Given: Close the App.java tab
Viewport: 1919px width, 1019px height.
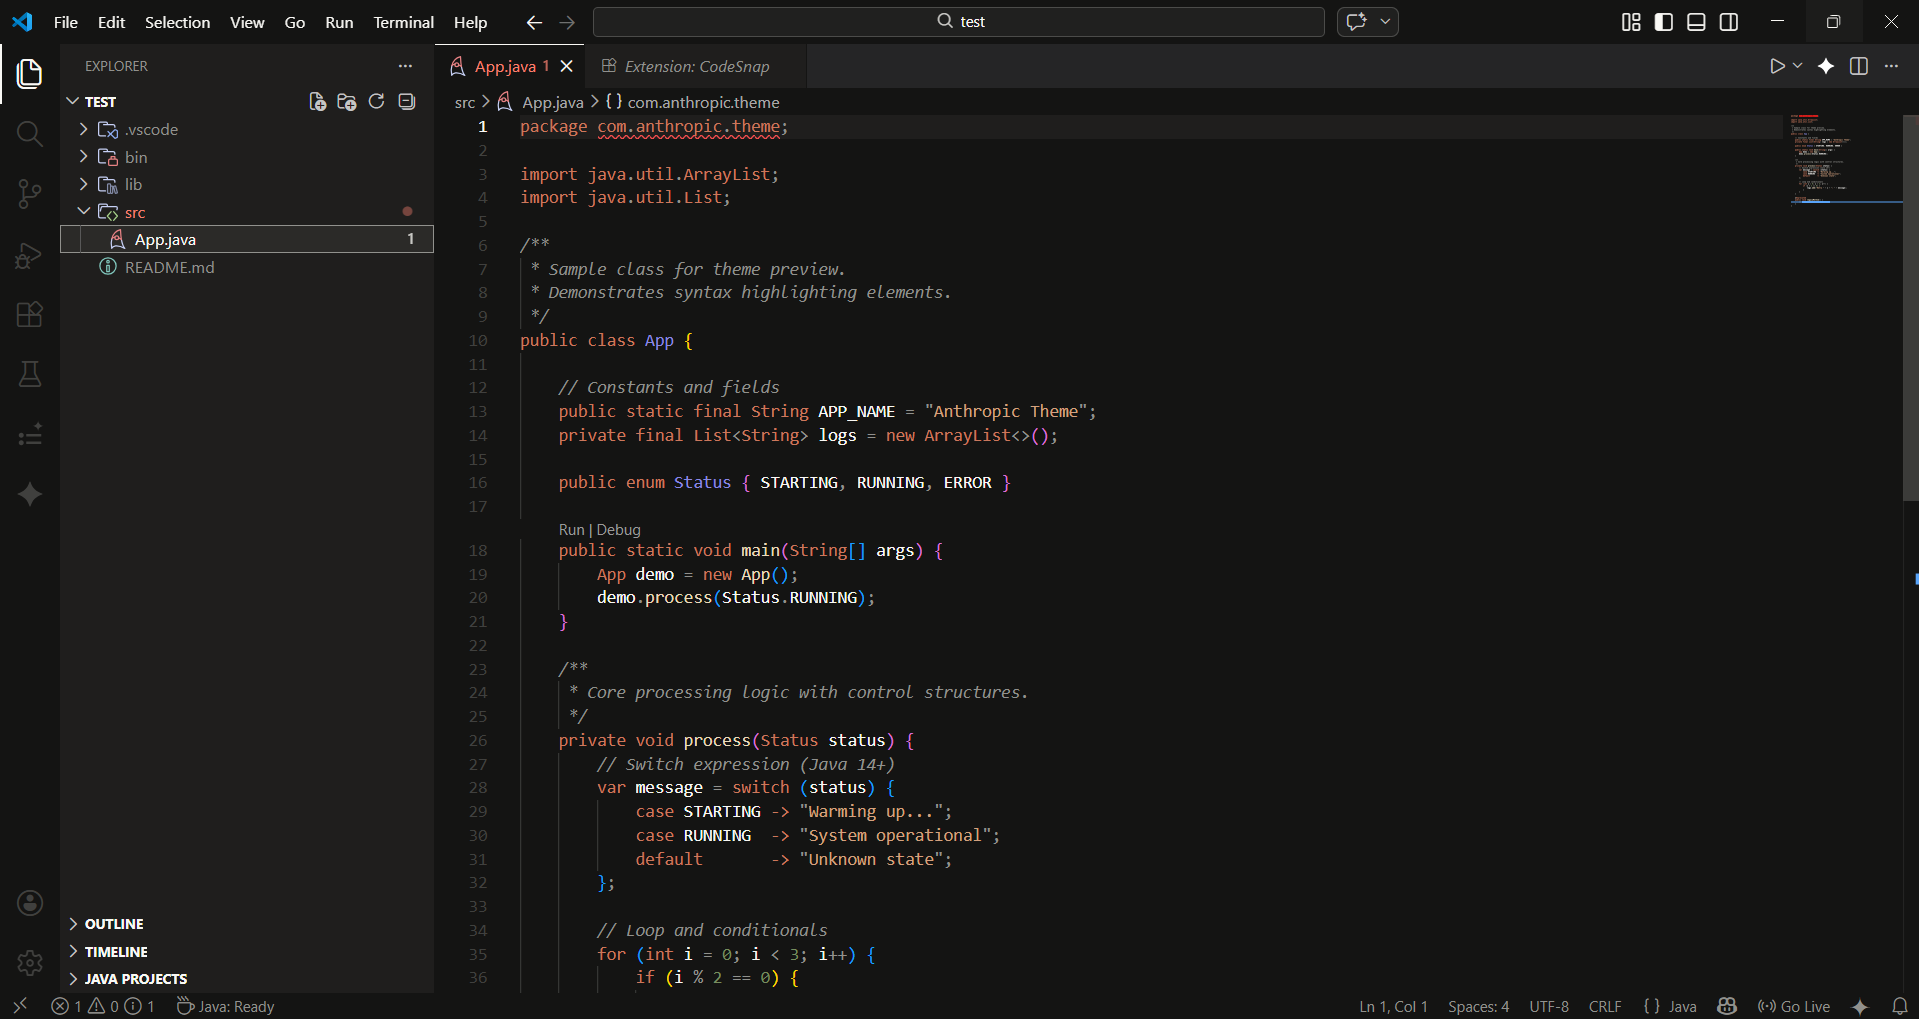Looking at the screenshot, I should (567, 66).
